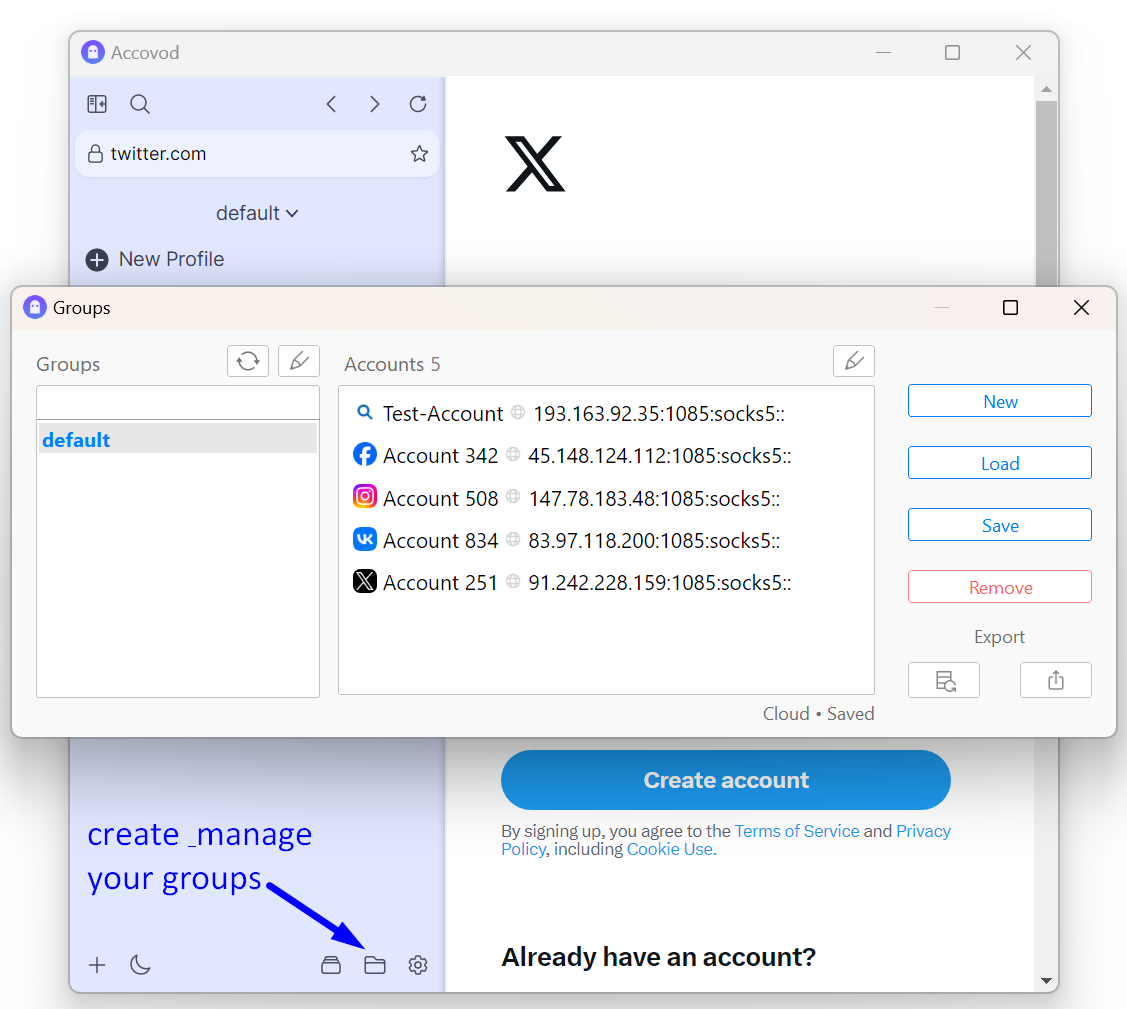This screenshot has width=1127, height=1009.
Task: Open the Groups folder icon
Action: [x=375, y=964]
